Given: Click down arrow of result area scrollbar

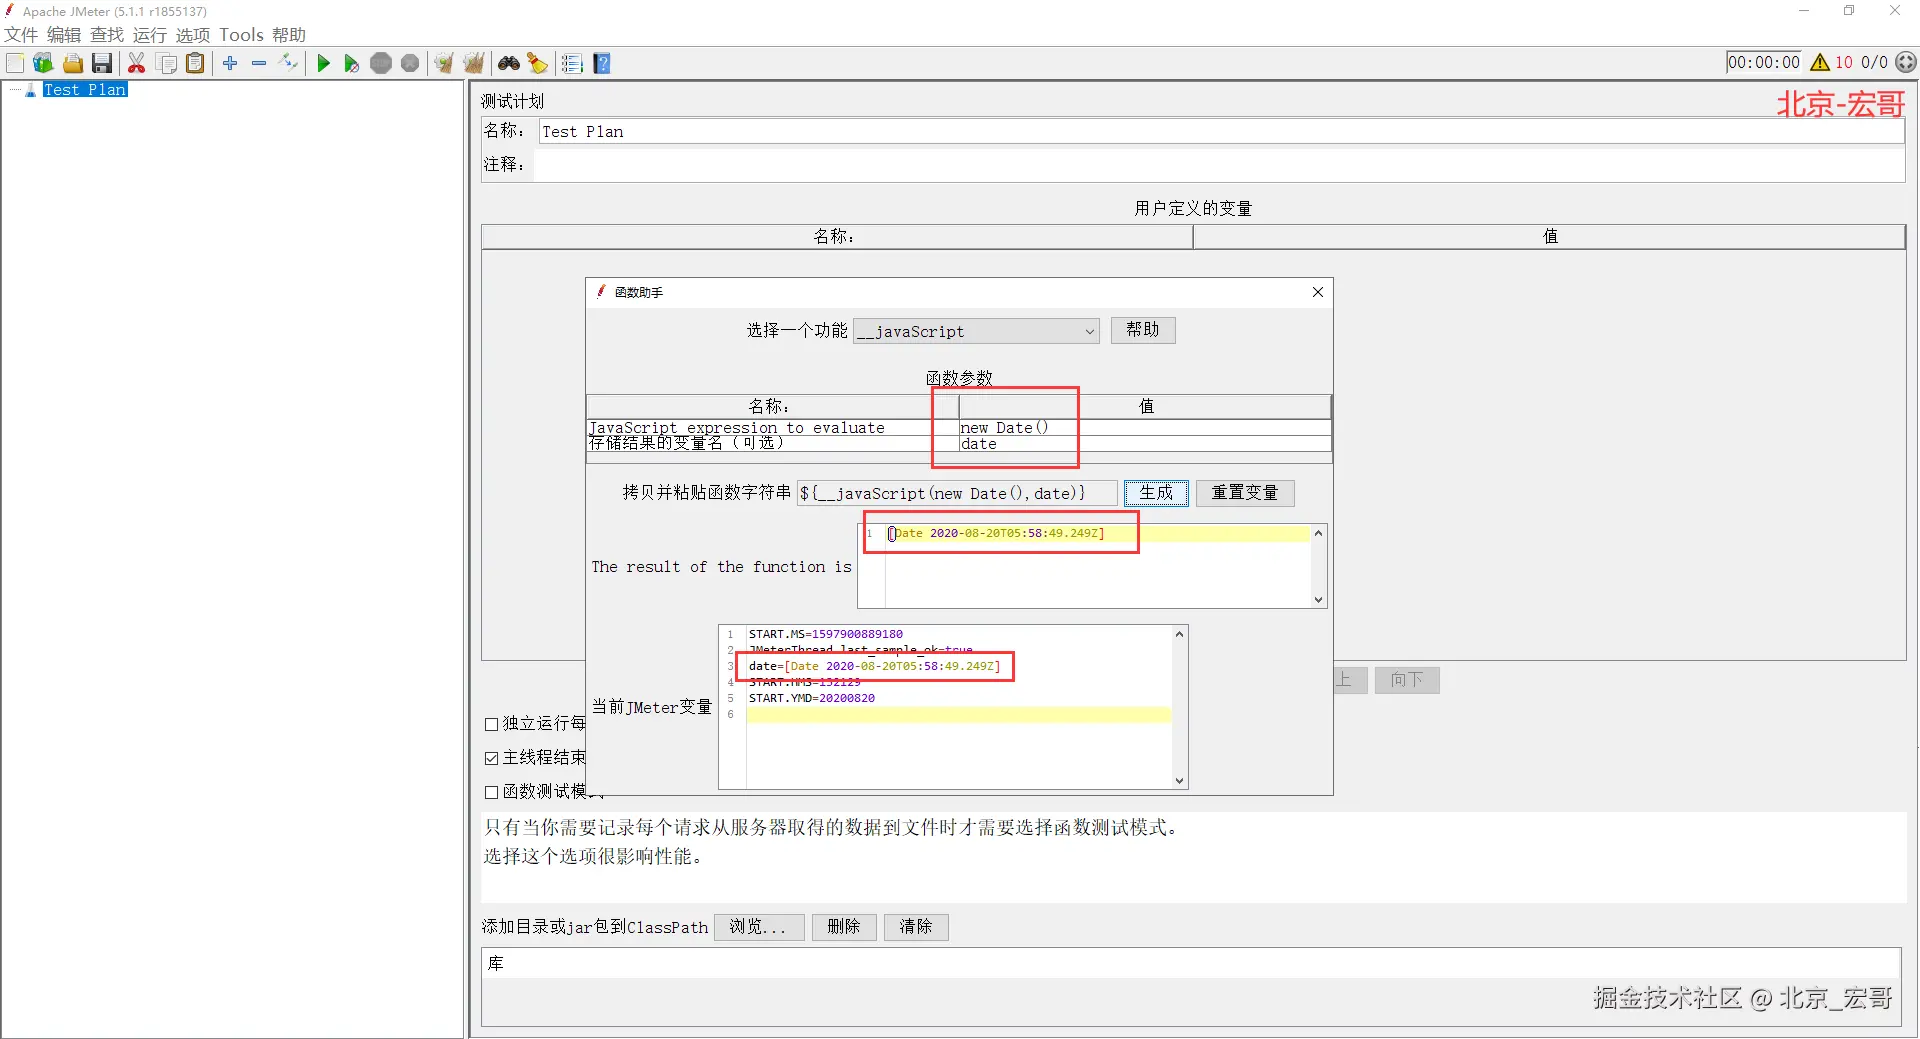Looking at the screenshot, I should (1319, 600).
